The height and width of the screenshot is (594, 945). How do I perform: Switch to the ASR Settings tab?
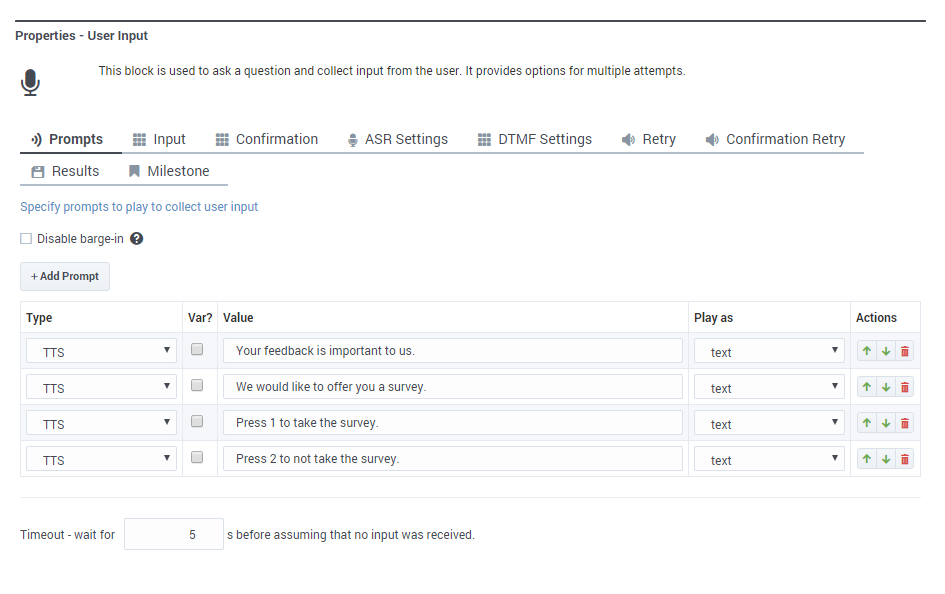tap(397, 140)
